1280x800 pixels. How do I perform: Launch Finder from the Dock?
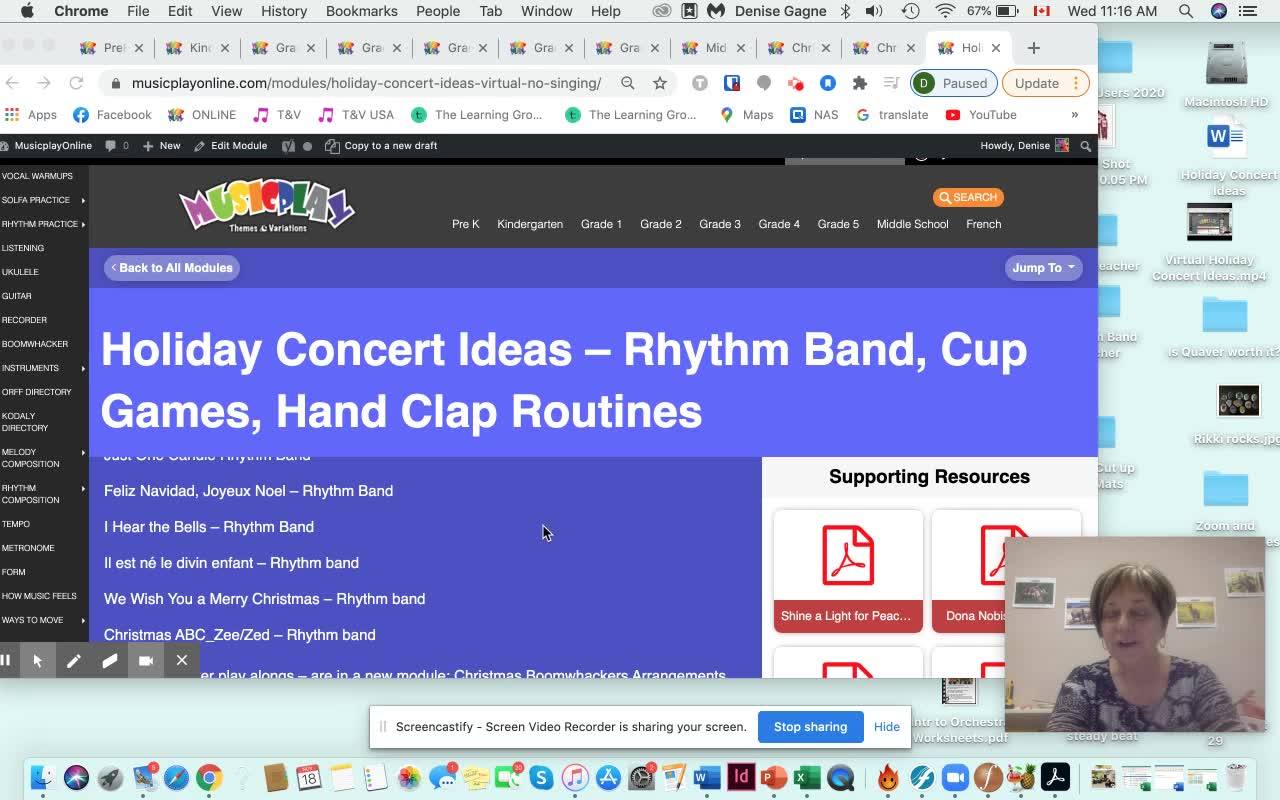click(x=43, y=777)
